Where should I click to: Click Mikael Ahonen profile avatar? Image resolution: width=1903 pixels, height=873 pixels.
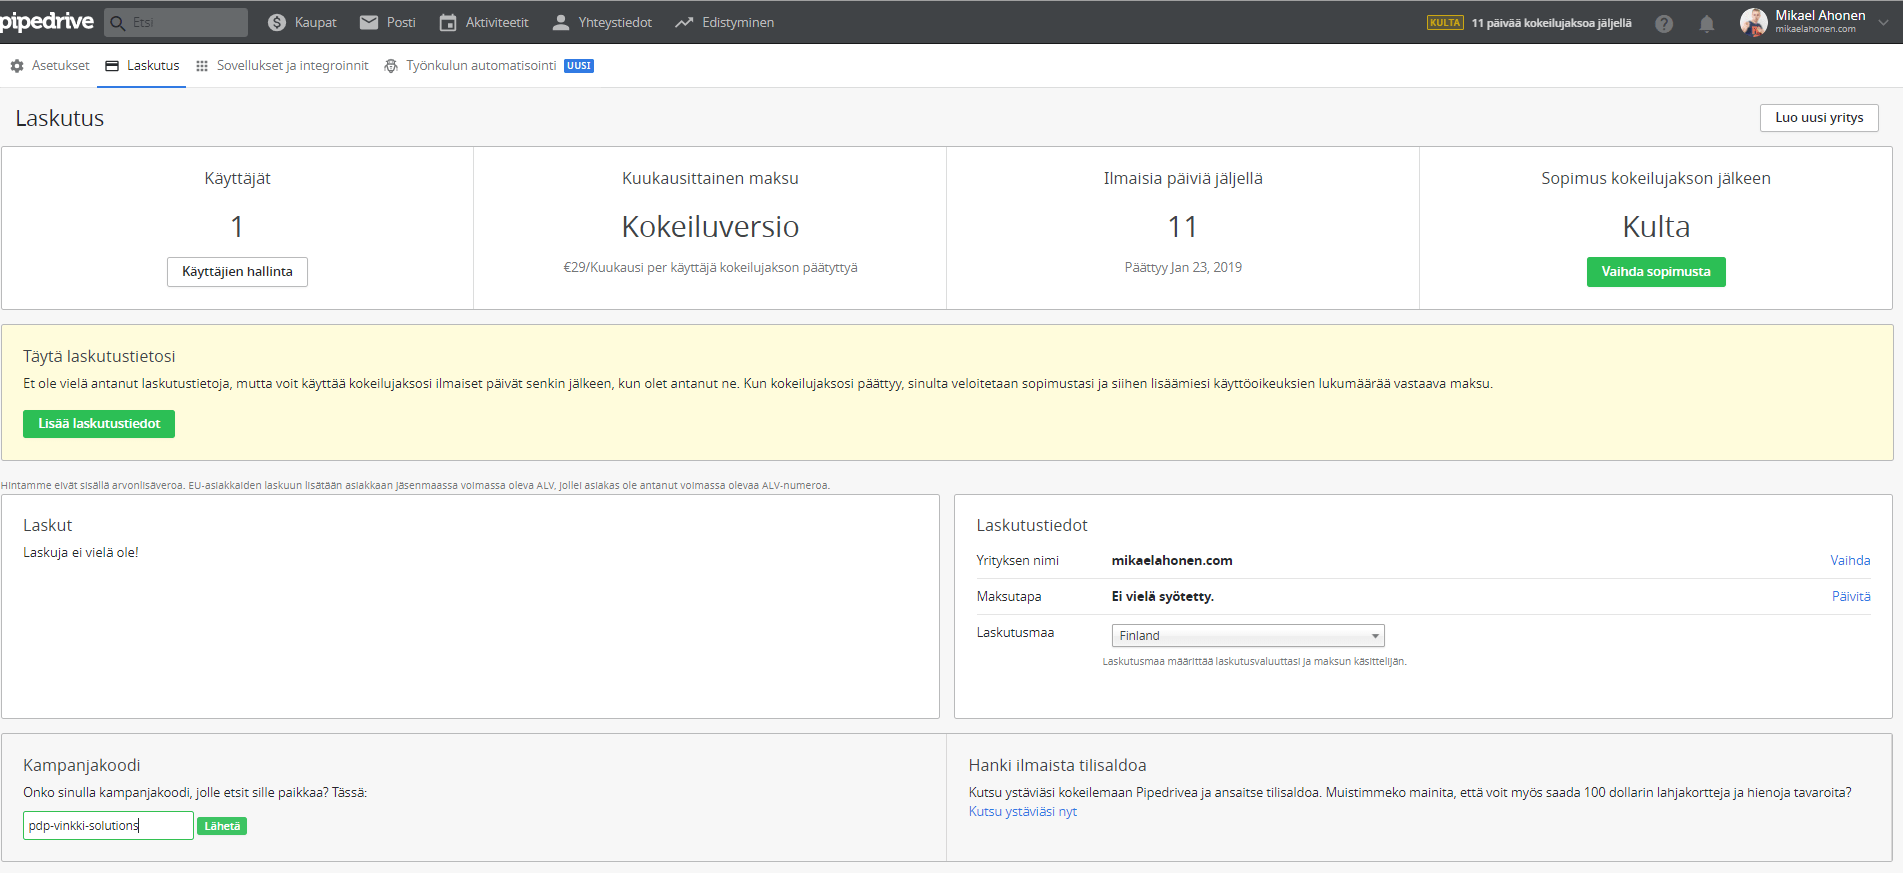[x=1754, y=22]
